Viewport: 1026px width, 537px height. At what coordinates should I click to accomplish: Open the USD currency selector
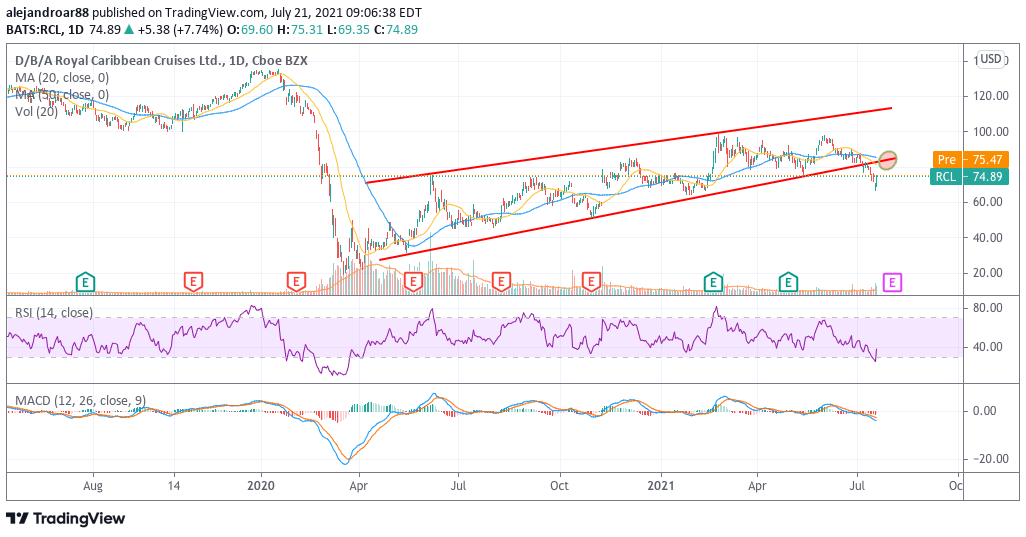click(991, 59)
